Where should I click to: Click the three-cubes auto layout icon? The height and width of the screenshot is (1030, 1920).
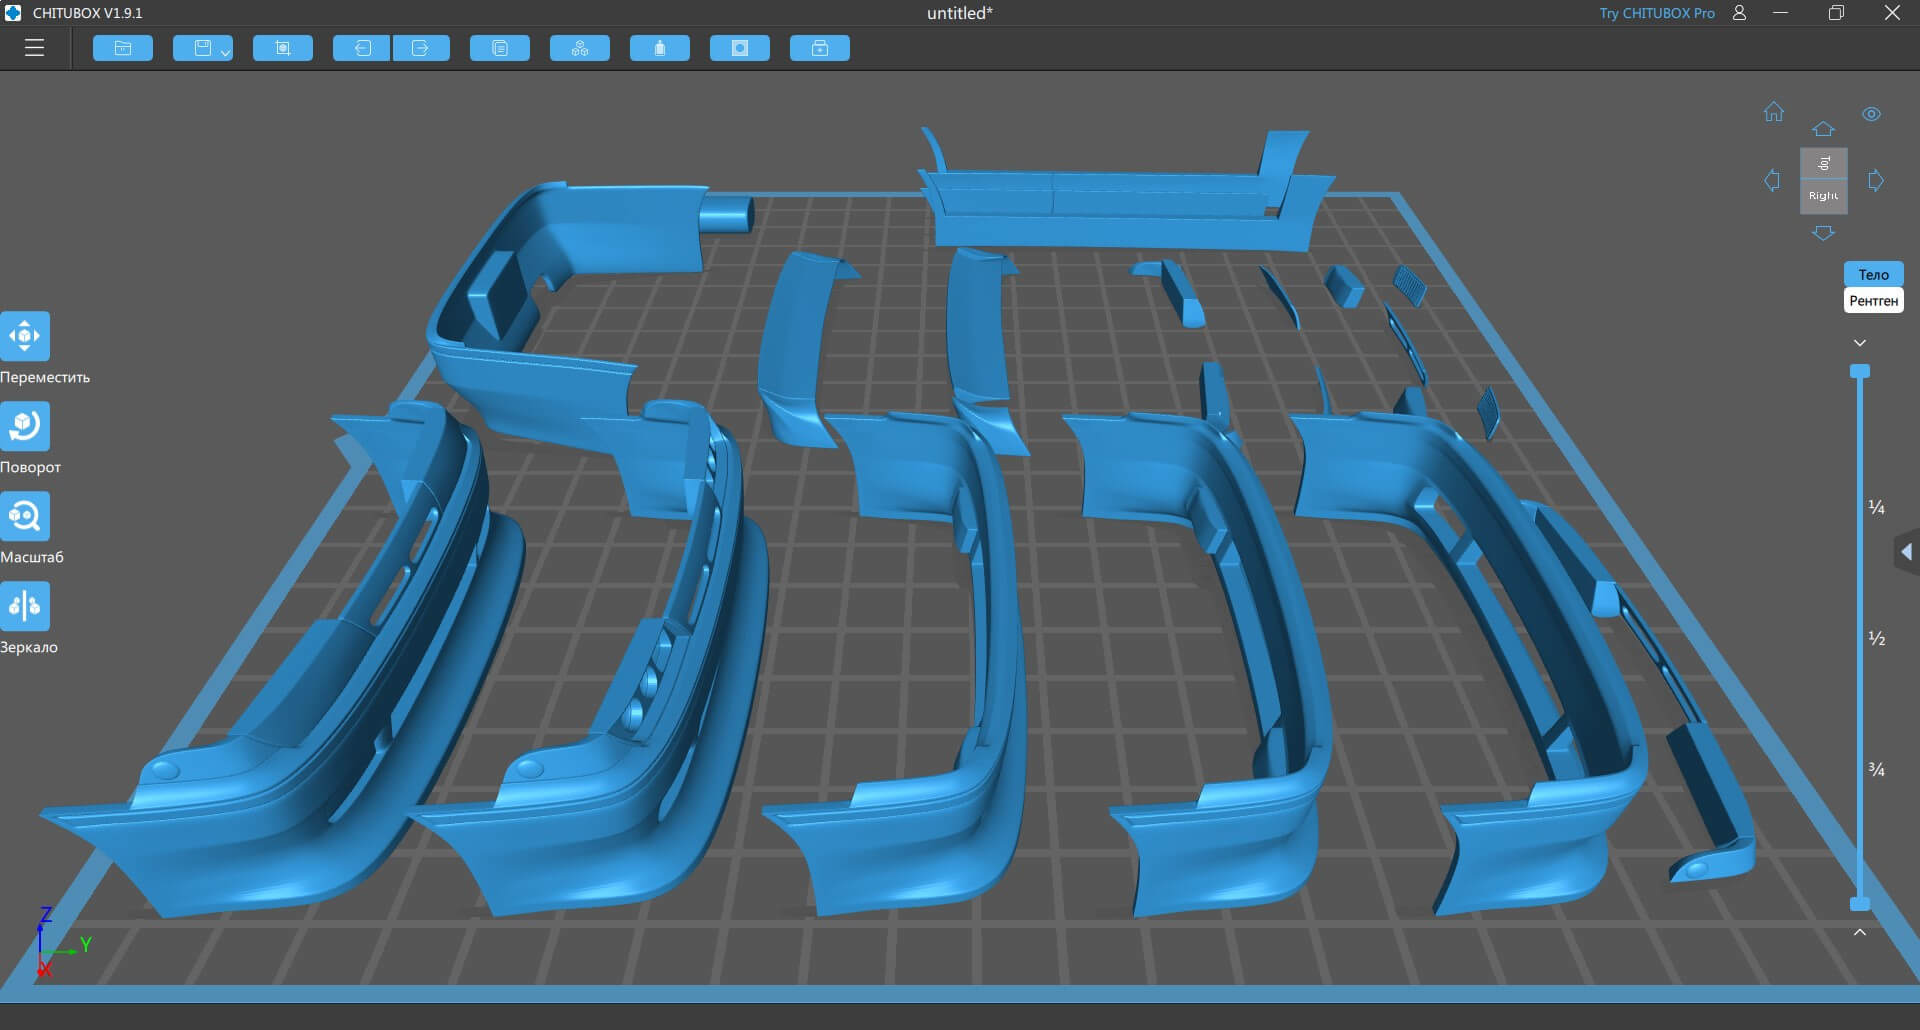(580, 48)
